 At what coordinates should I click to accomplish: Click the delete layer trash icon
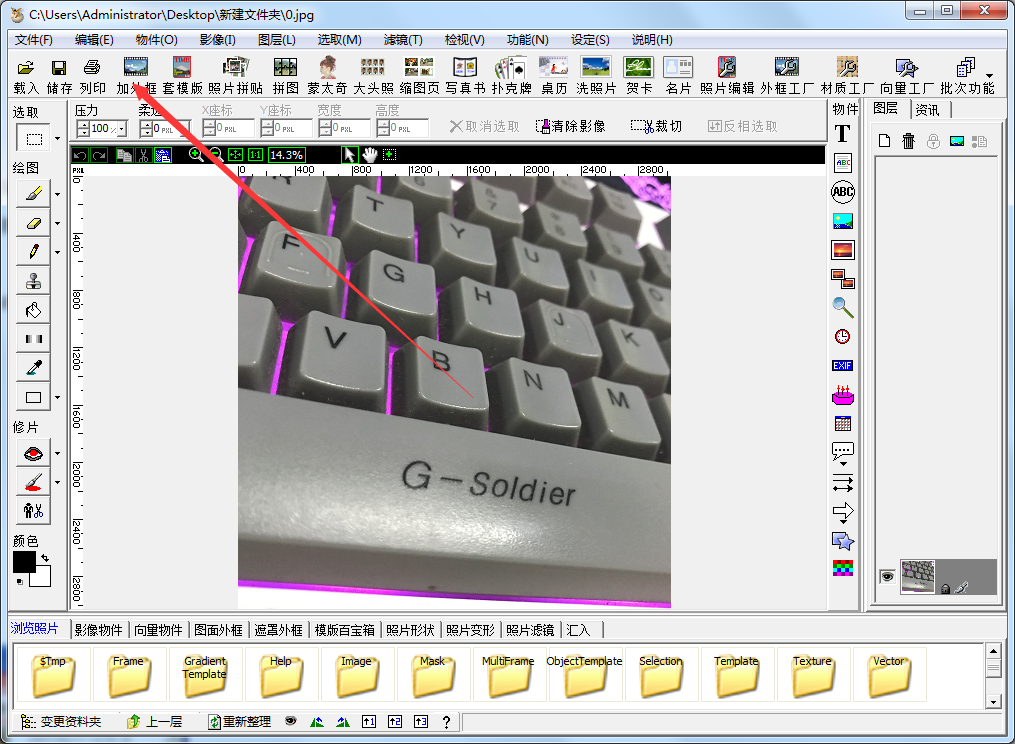tap(908, 141)
